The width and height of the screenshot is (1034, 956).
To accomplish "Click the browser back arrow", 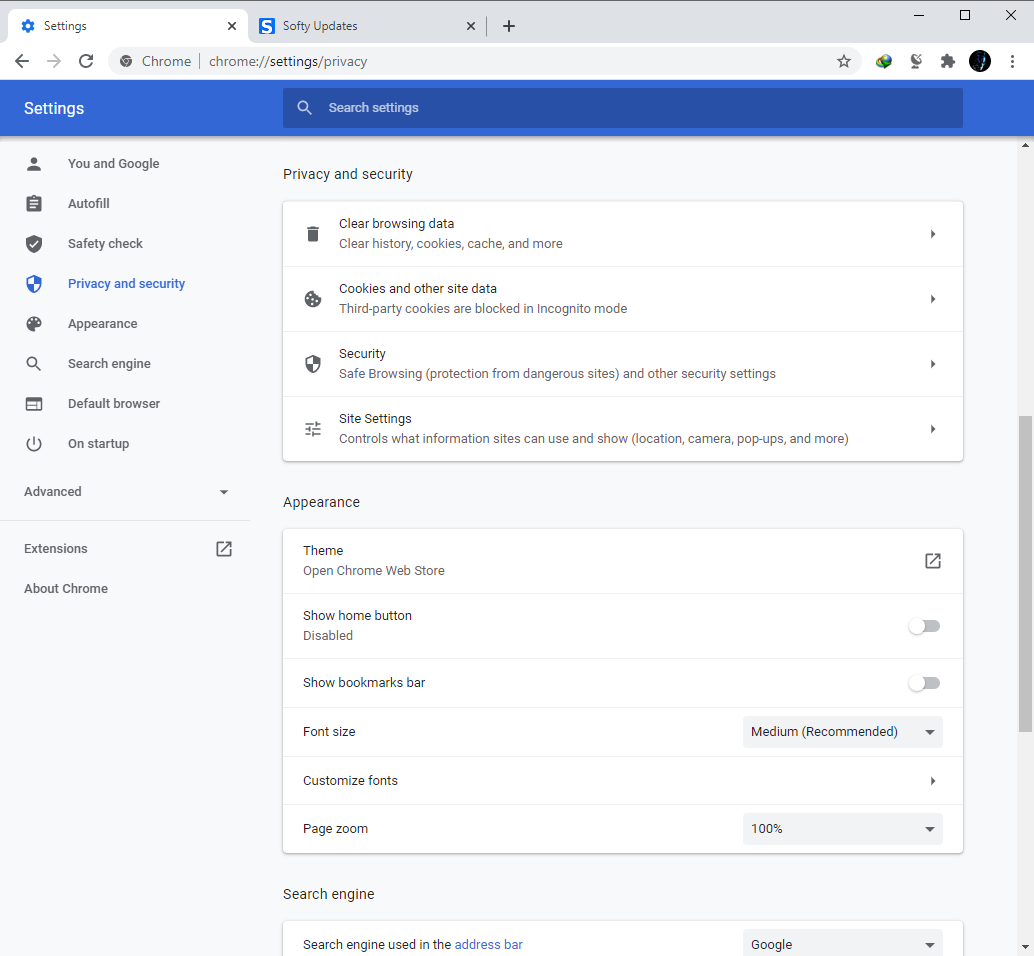I will [22, 61].
